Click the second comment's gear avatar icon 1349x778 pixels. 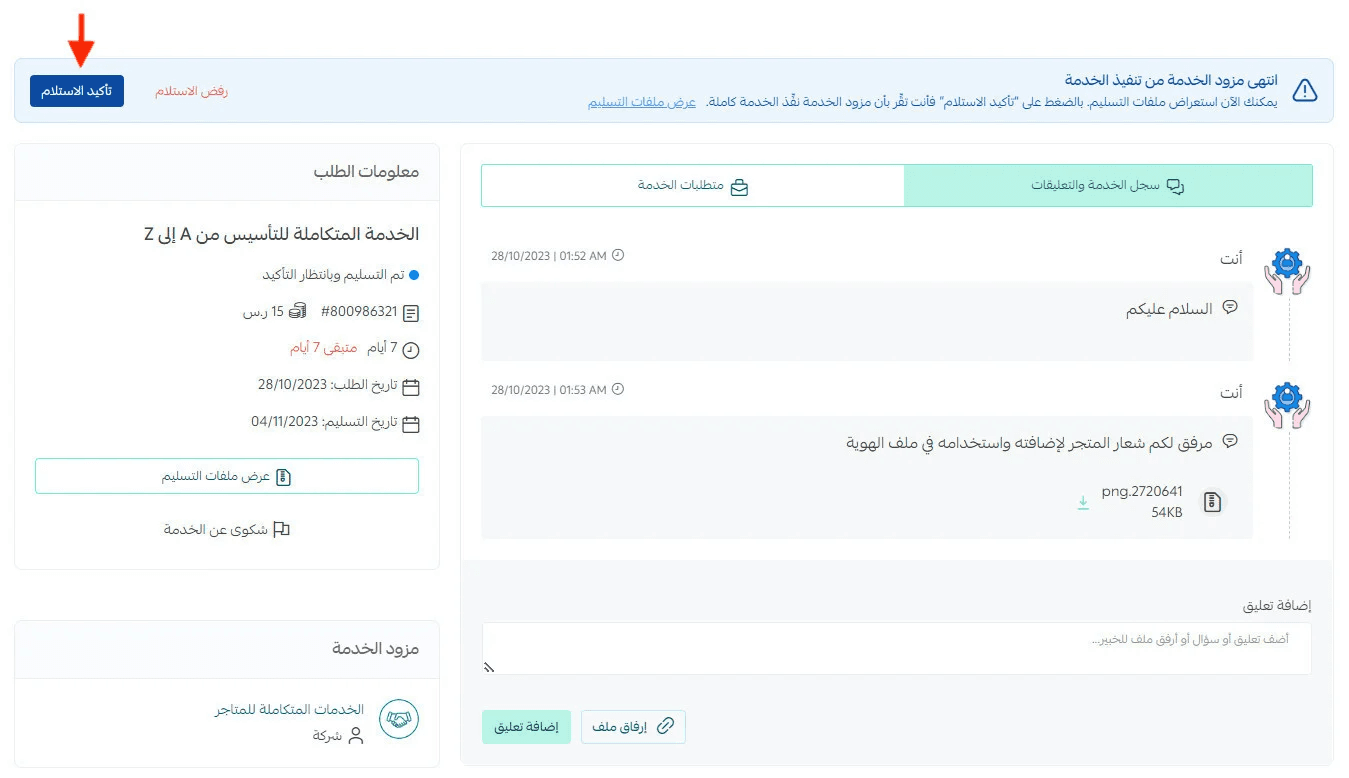click(x=1287, y=405)
